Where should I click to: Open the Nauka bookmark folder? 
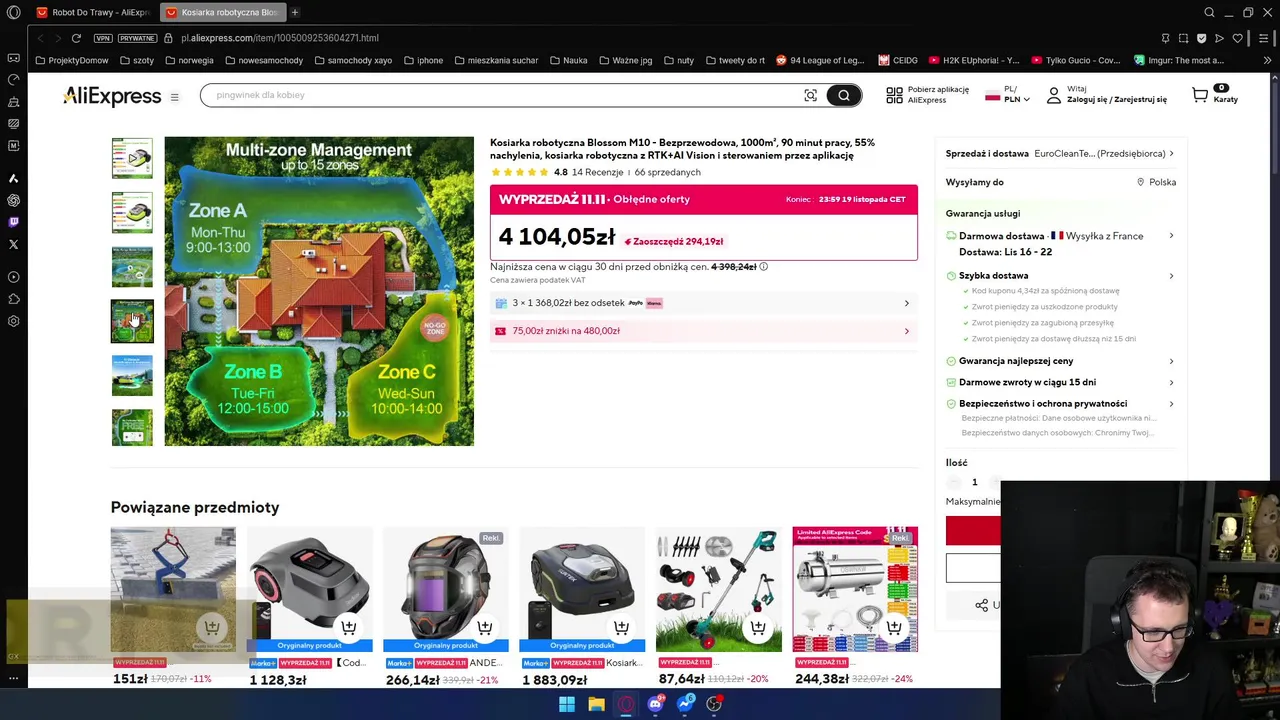tap(567, 60)
